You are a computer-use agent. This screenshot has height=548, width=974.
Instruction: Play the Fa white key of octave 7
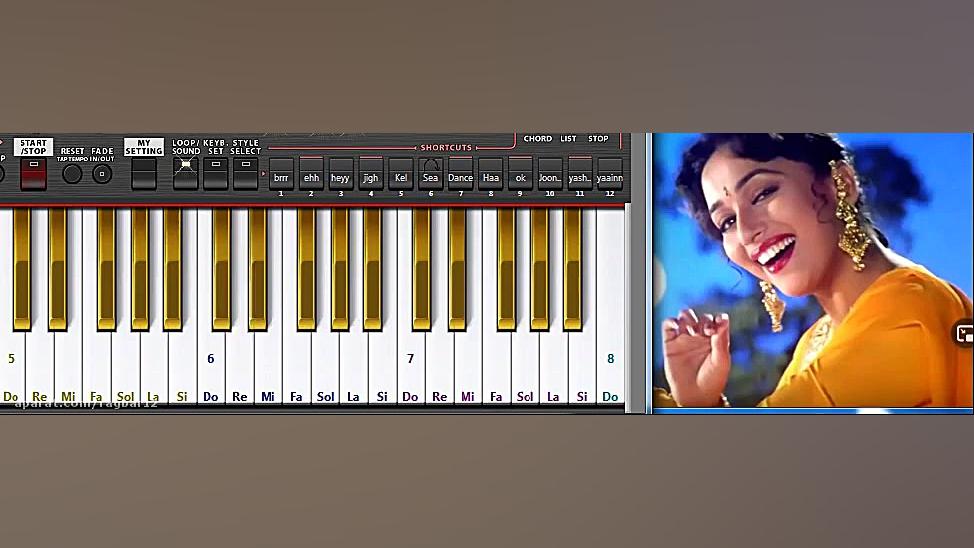point(496,370)
